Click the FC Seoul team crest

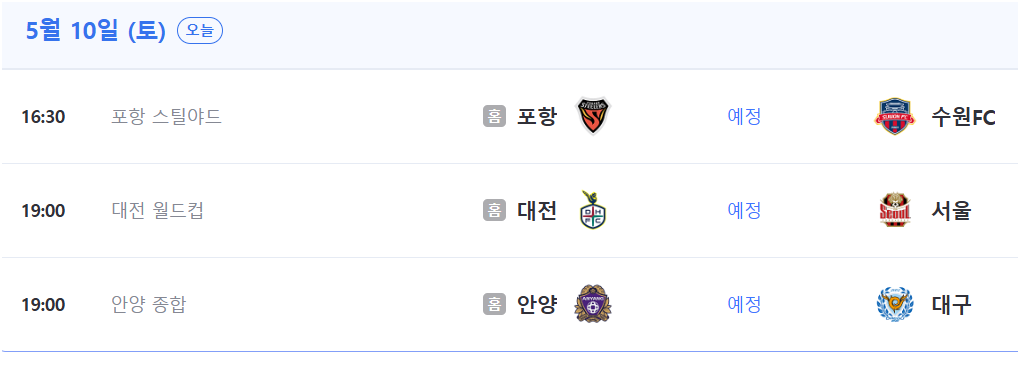coord(894,210)
